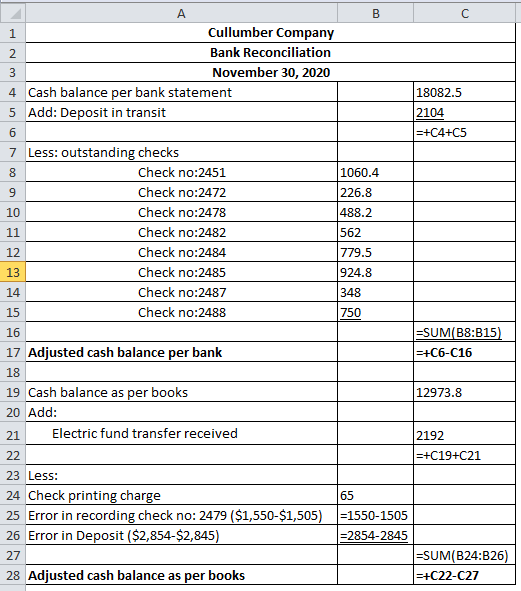Image resolution: width=521 pixels, height=591 pixels.
Task: Select the 779.5 amount cell
Action: pos(375,252)
